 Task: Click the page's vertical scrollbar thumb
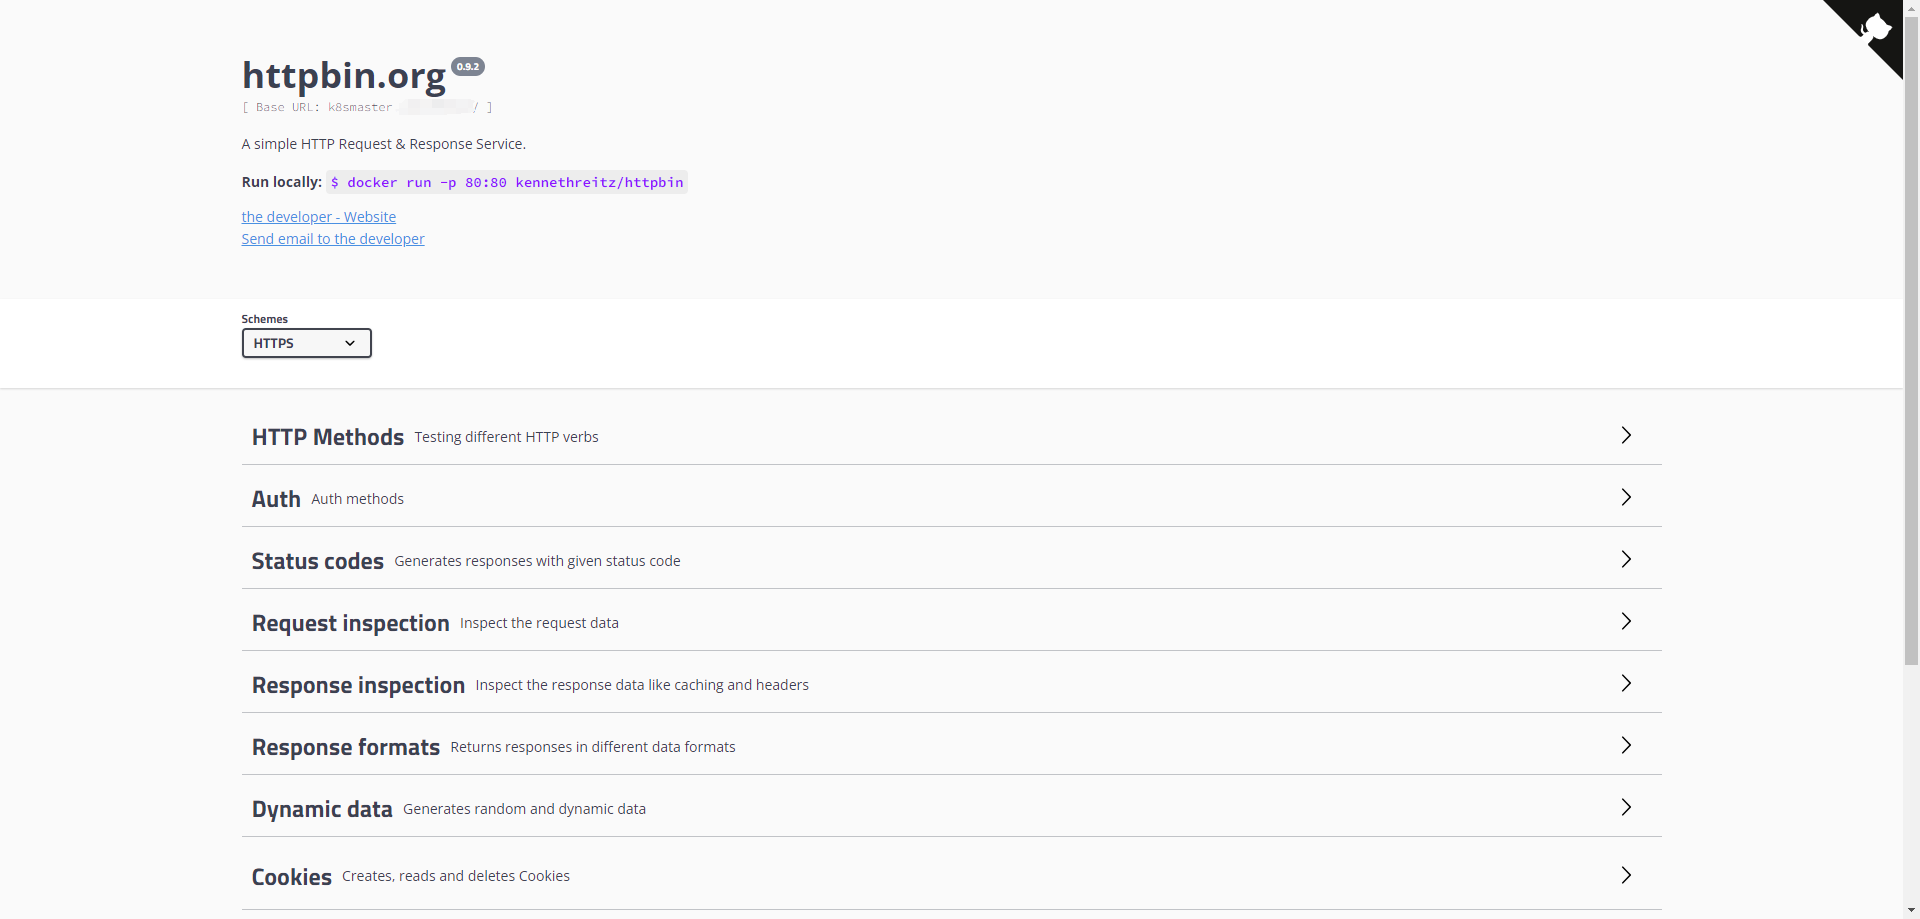tap(1911, 330)
